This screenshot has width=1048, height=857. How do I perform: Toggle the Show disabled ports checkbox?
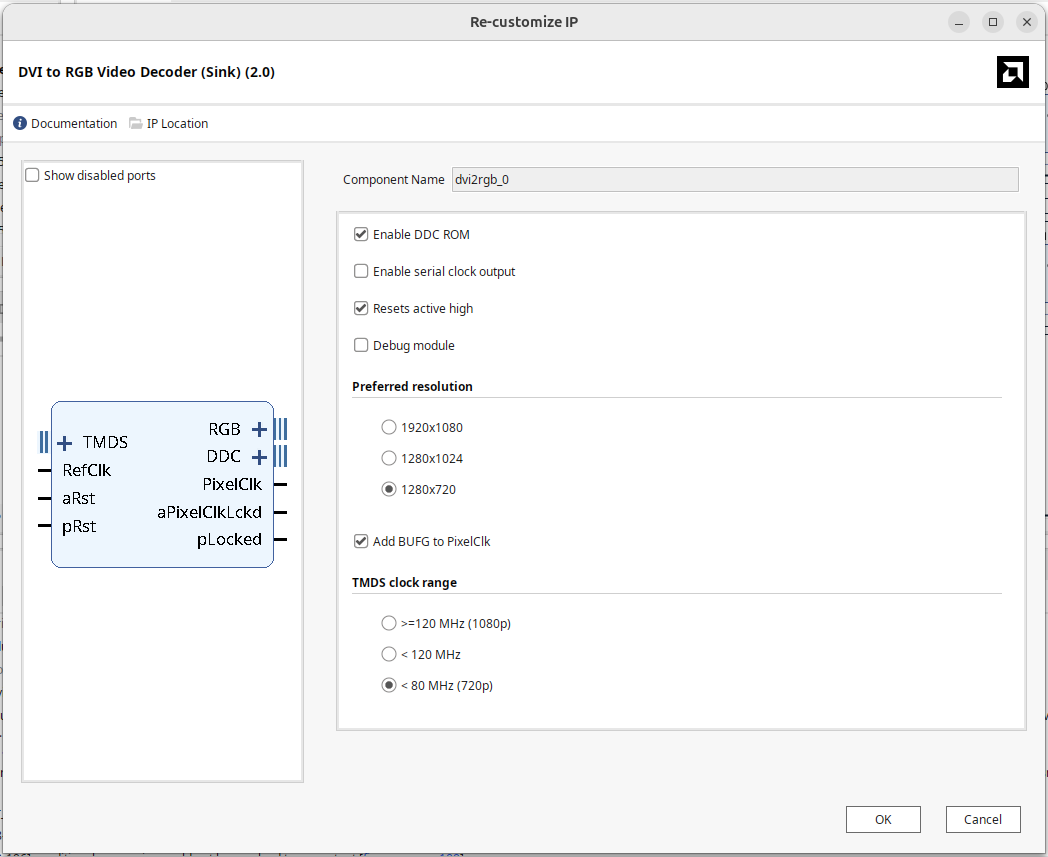[x=33, y=176]
